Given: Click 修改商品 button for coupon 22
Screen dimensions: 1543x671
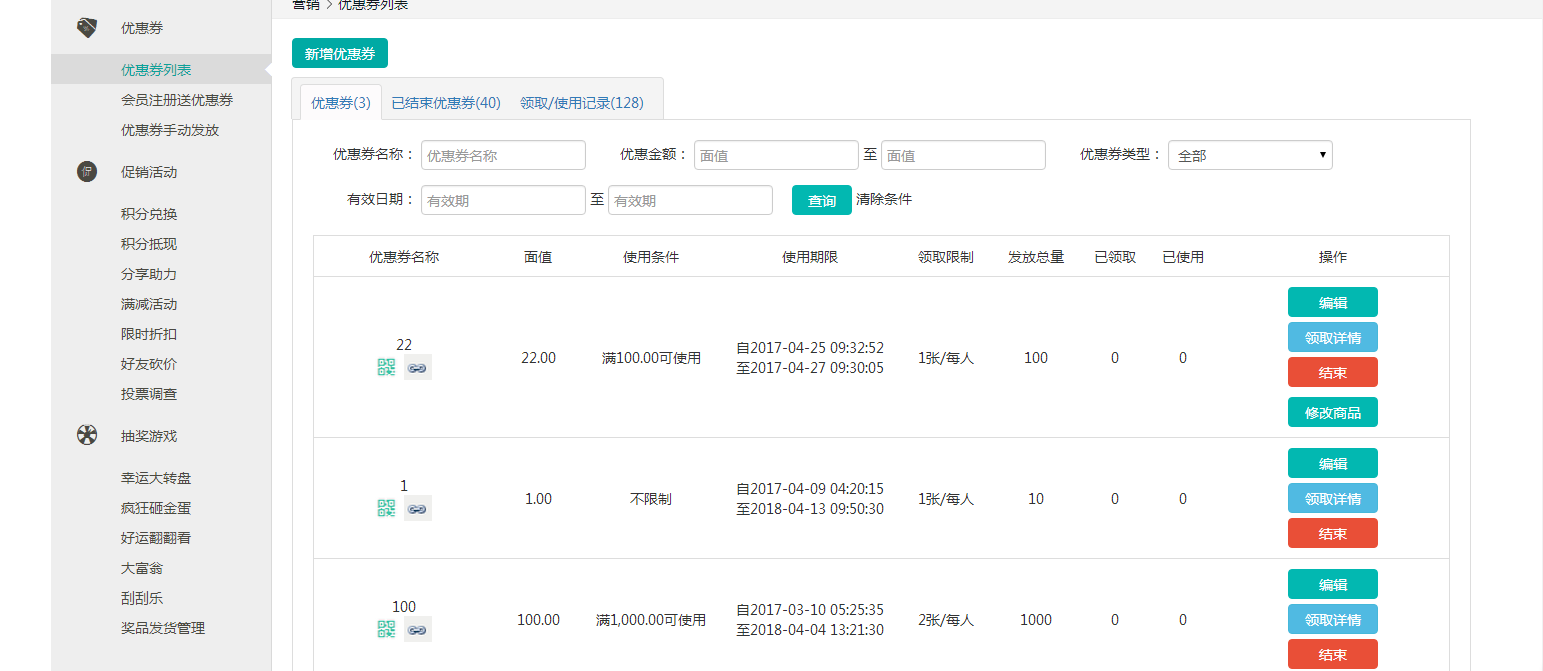Looking at the screenshot, I should [x=1332, y=412].
